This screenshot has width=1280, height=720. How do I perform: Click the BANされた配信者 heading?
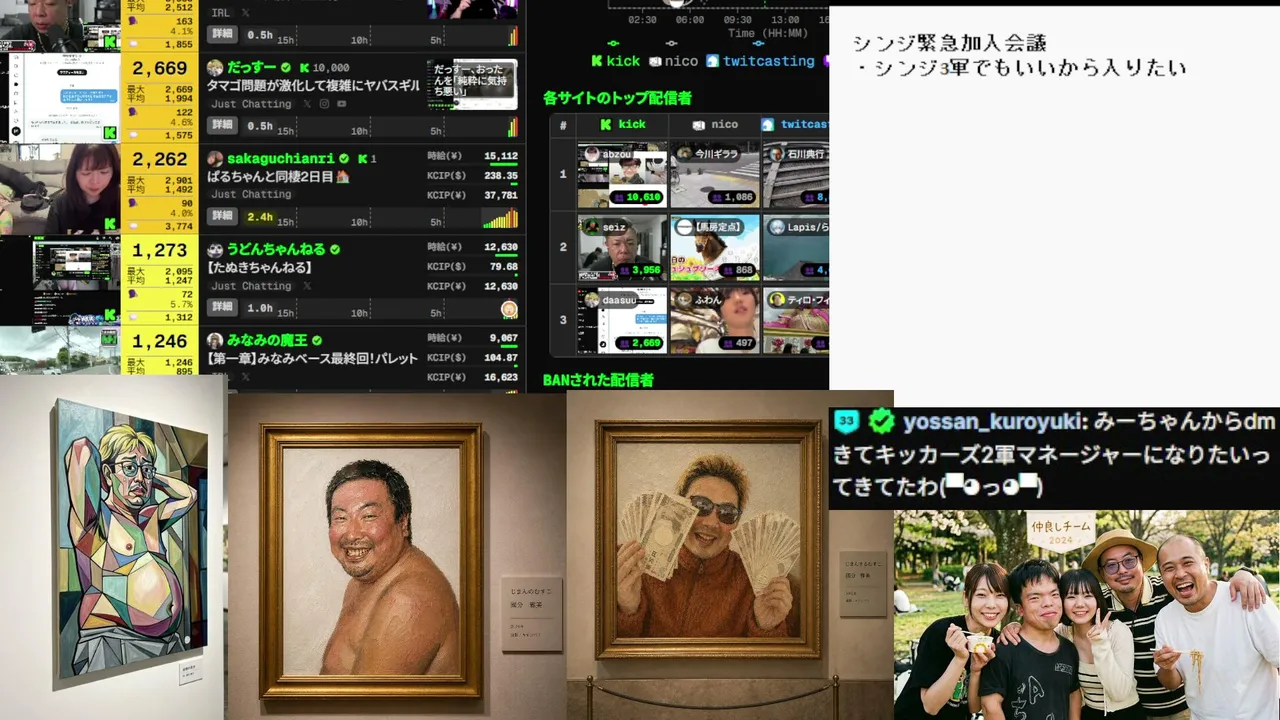(598, 380)
